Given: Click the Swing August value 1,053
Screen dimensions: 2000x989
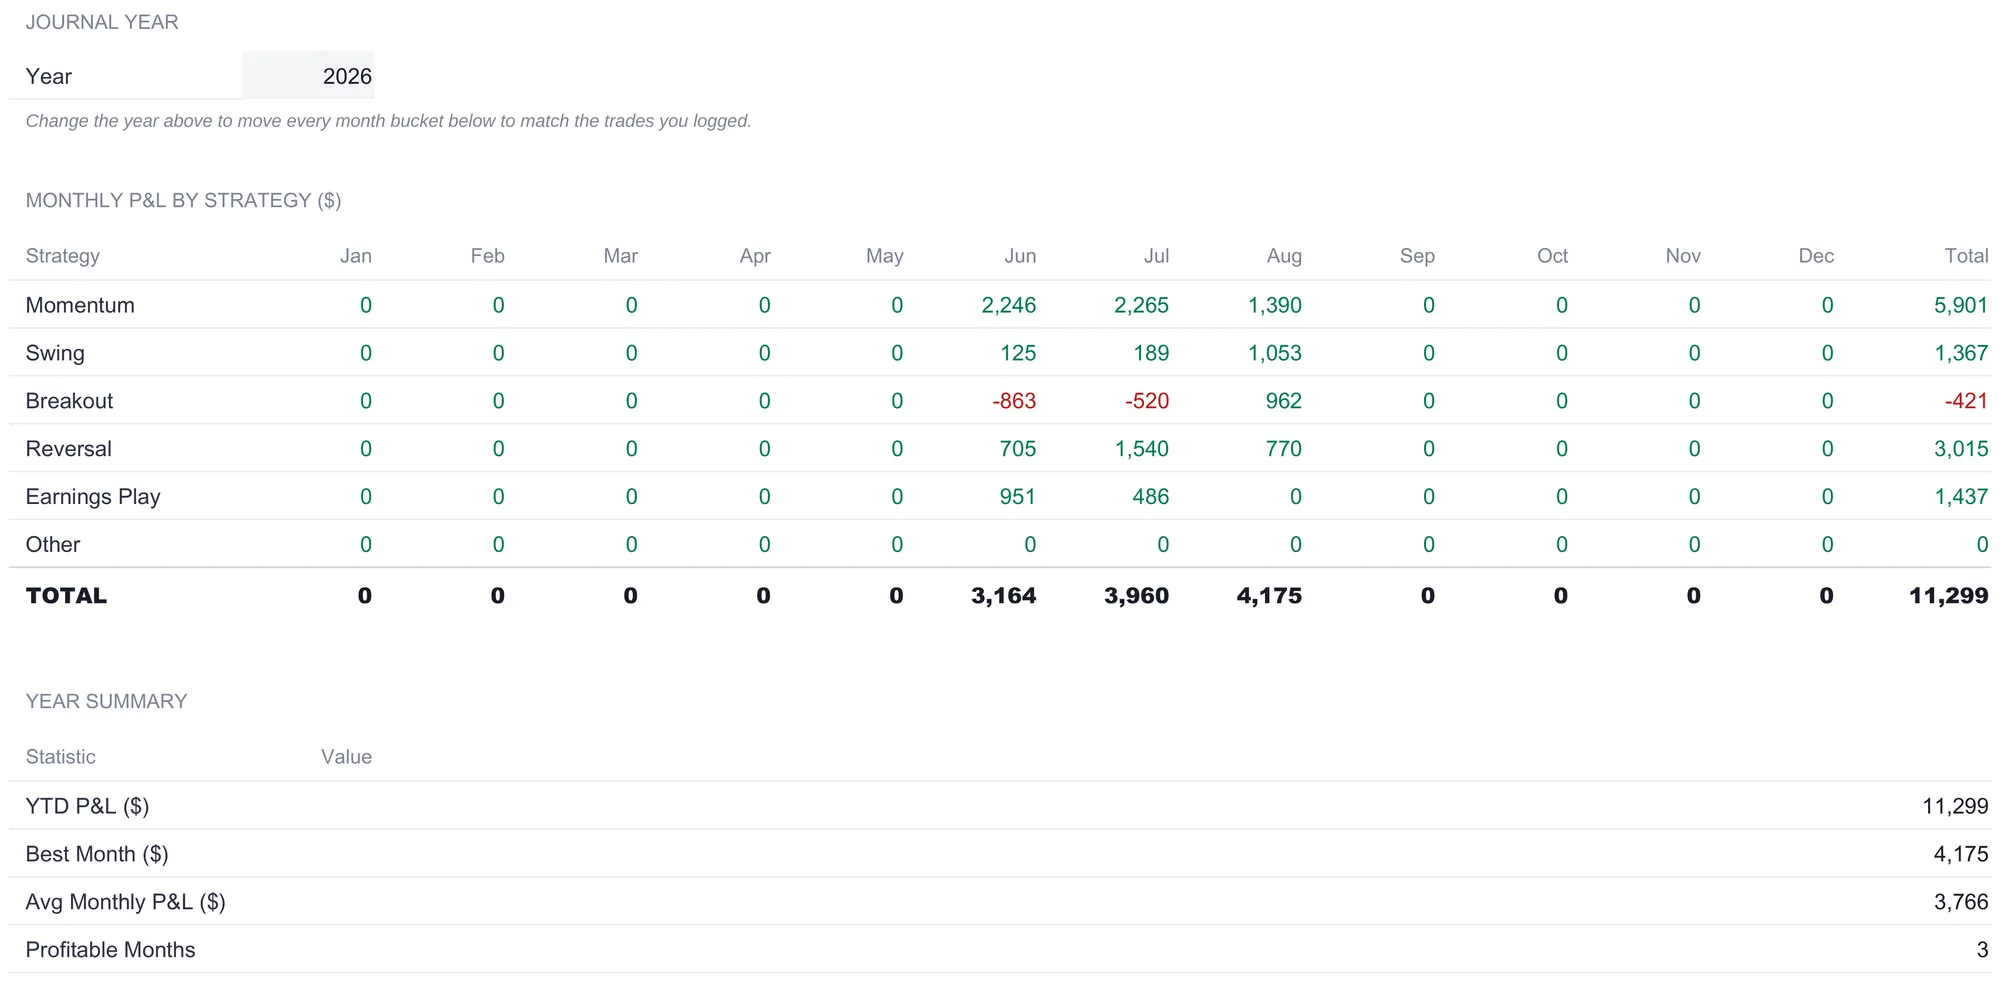Looking at the screenshot, I should pos(1274,353).
